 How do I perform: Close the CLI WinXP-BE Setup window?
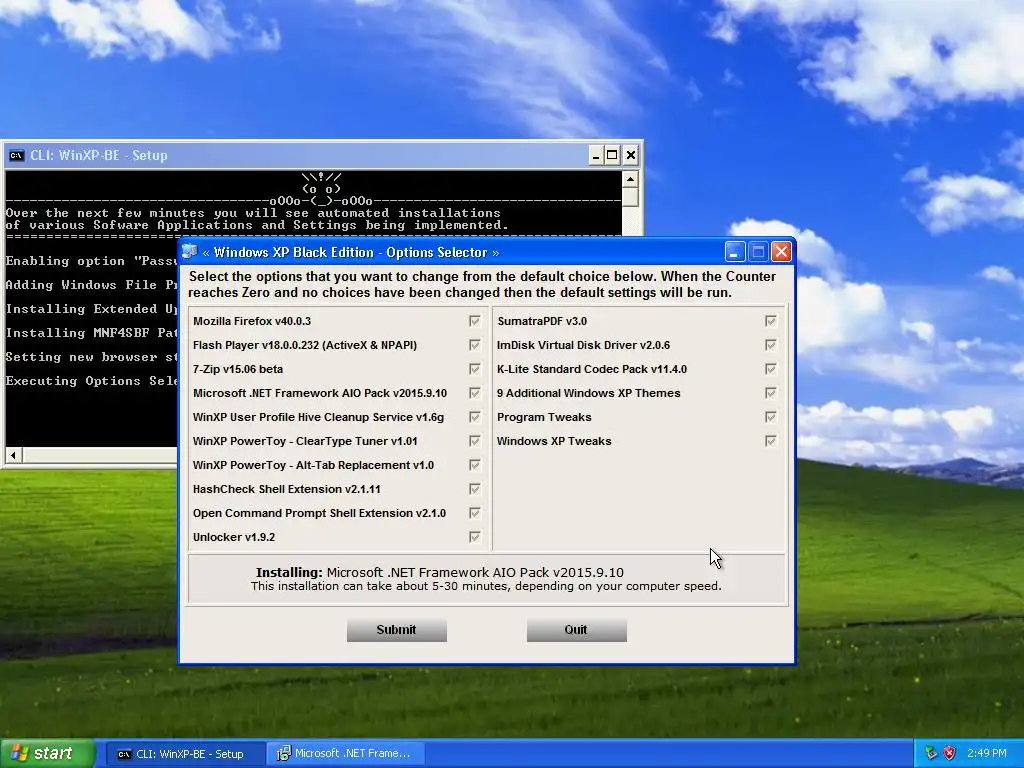coord(630,155)
